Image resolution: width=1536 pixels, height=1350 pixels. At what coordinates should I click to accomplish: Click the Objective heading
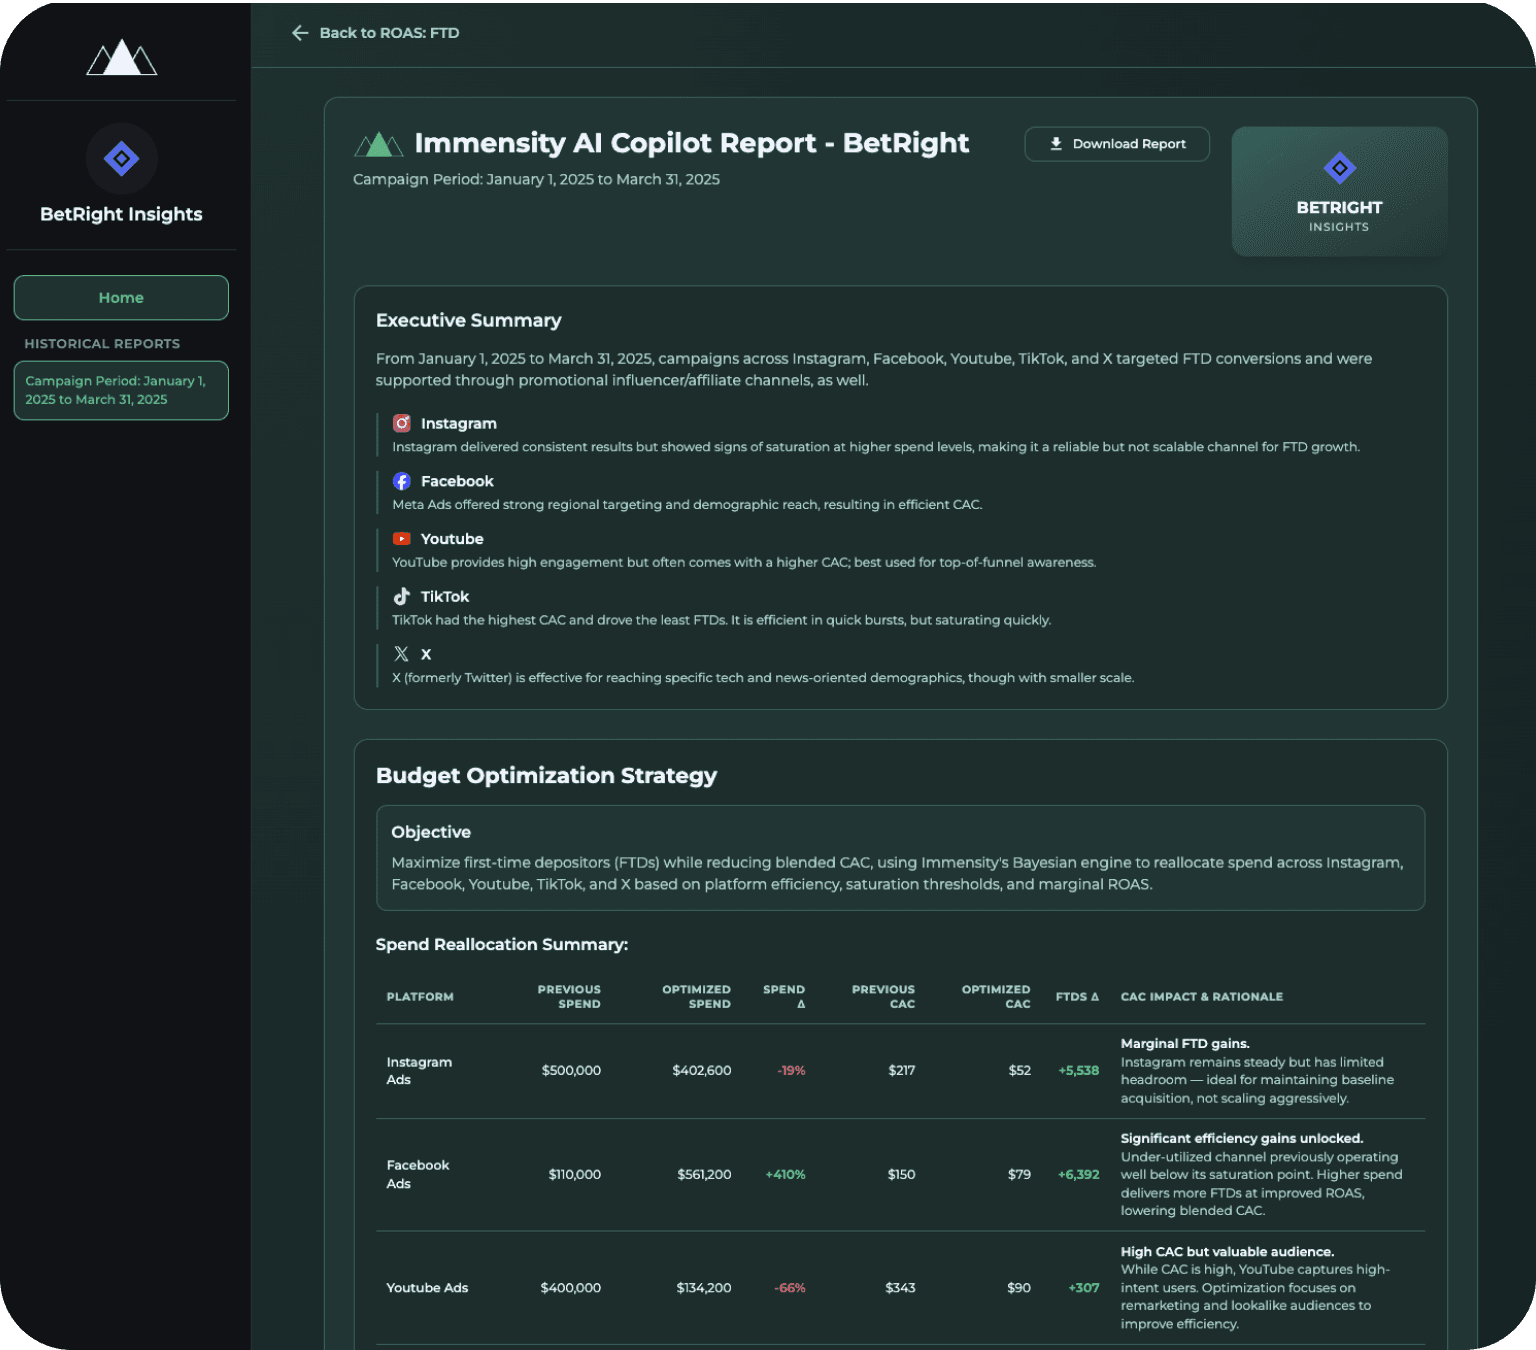click(x=431, y=832)
